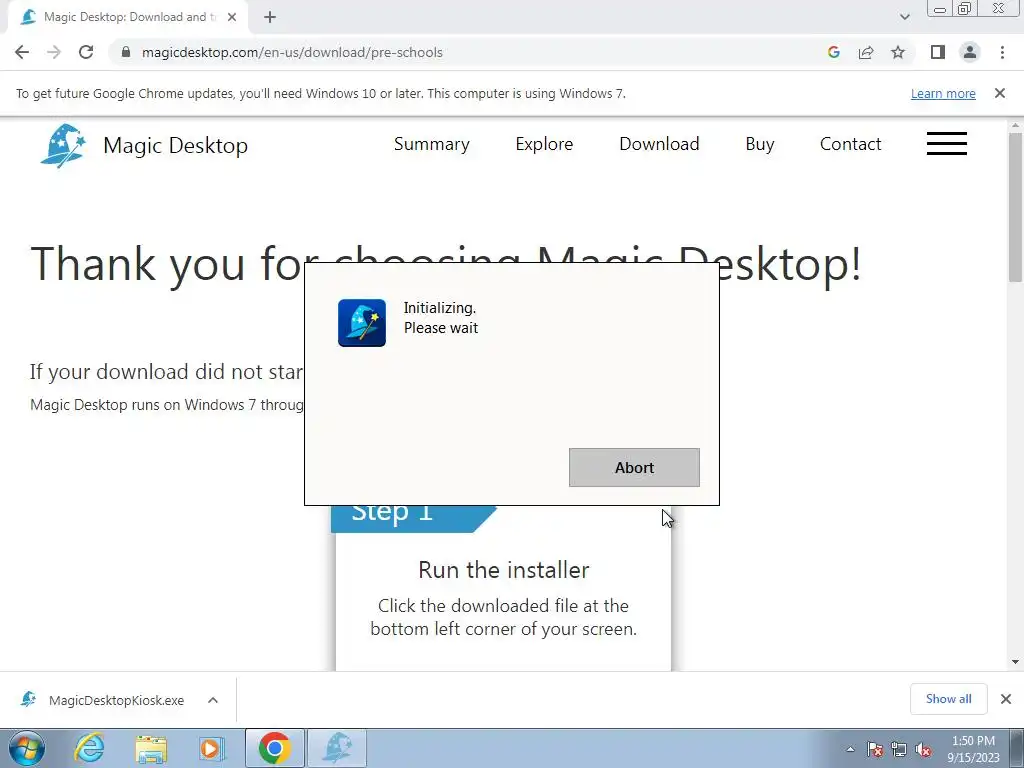The height and width of the screenshot is (768, 1024).
Task: Click the Magic Desktop wizard hat installer icon
Action: [x=362, y=323]
